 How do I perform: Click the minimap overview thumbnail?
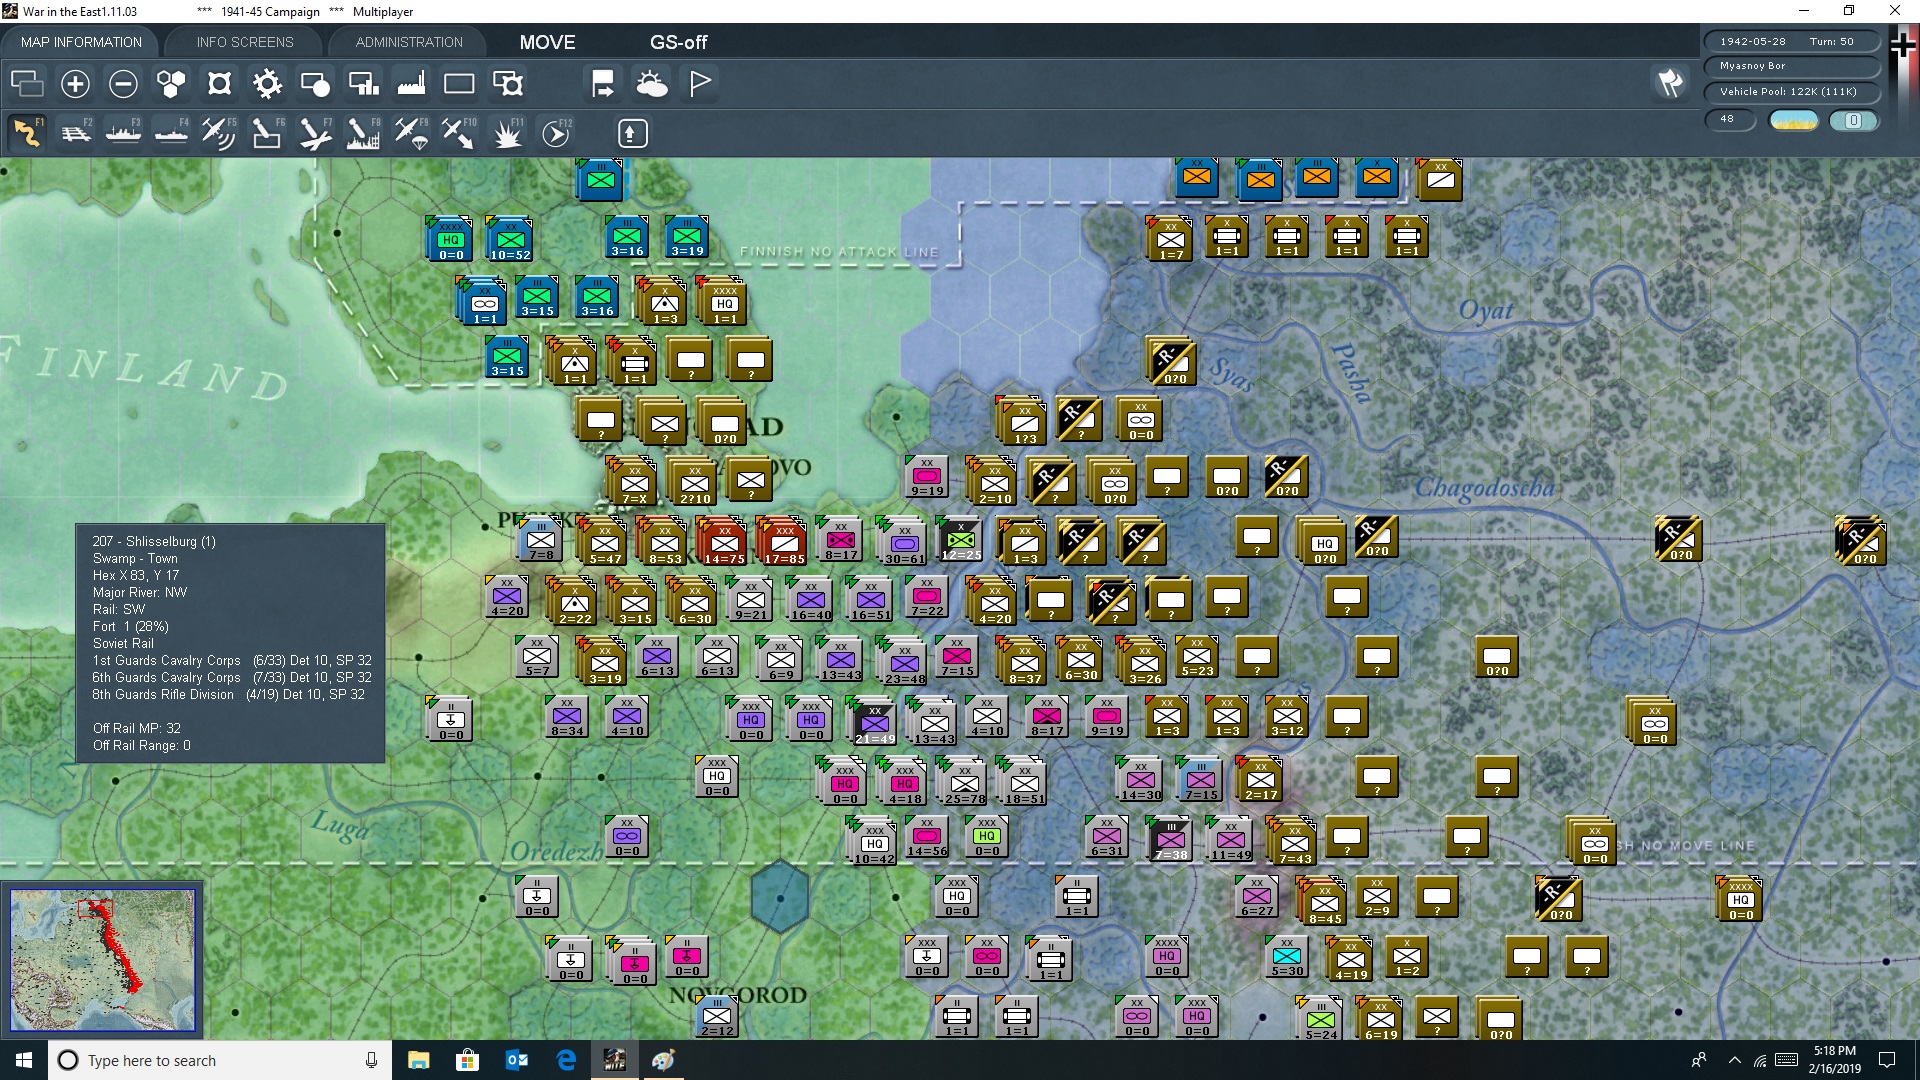(x=103, y=960)
